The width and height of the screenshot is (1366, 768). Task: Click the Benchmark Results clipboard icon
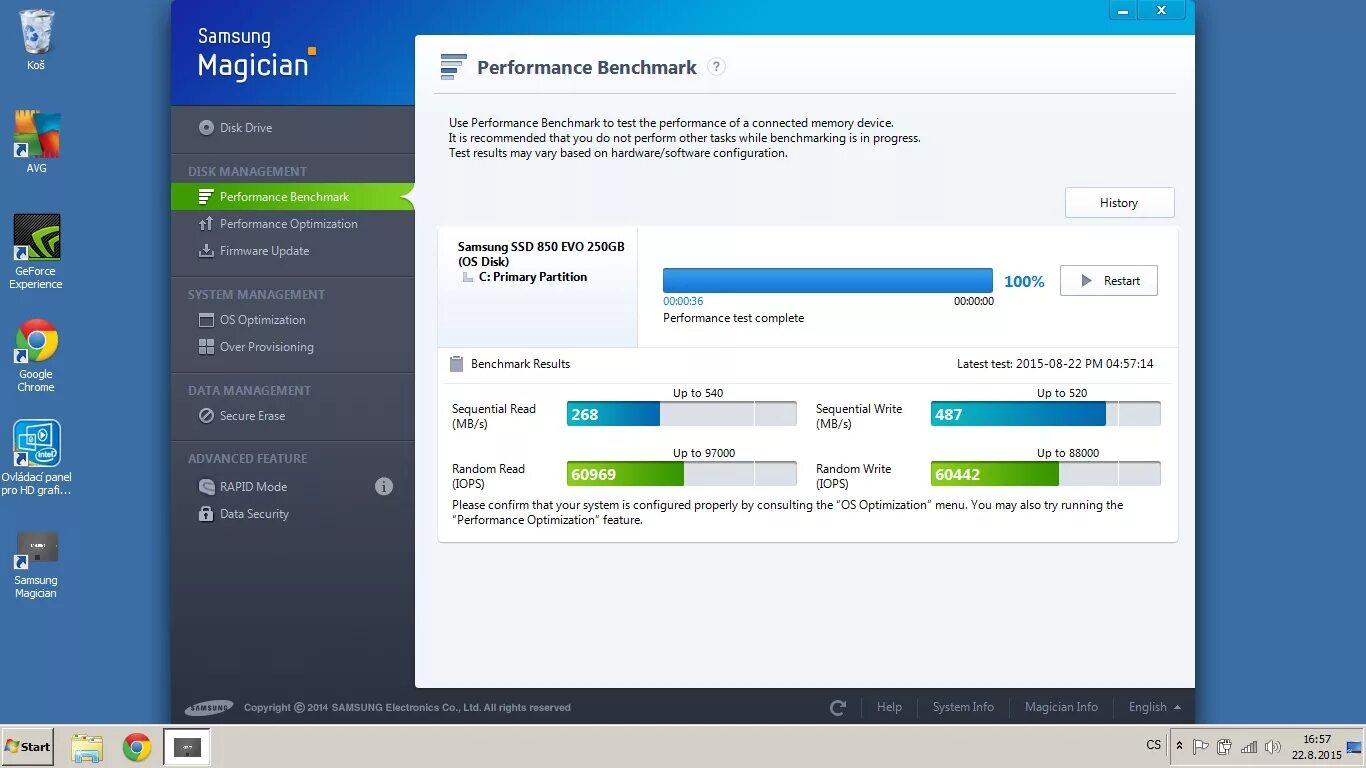[x=457, y=364]
